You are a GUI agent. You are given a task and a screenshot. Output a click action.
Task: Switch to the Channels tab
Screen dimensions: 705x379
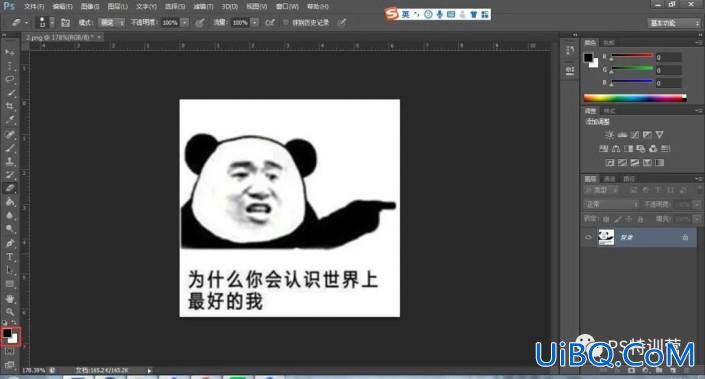609,179
